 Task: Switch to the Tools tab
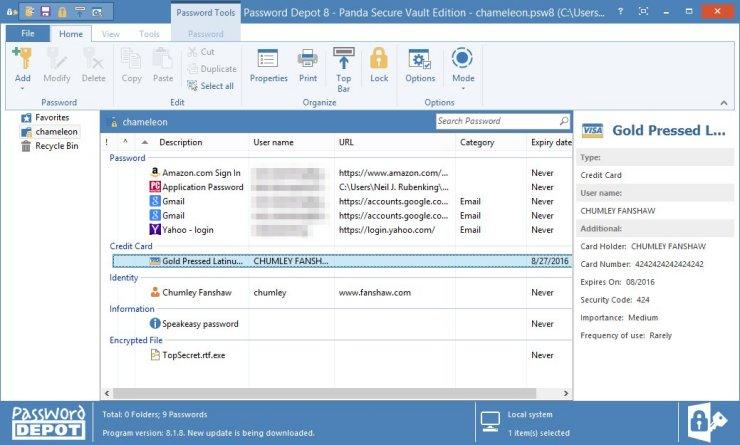pyautogui.click(x=149, y=34)
